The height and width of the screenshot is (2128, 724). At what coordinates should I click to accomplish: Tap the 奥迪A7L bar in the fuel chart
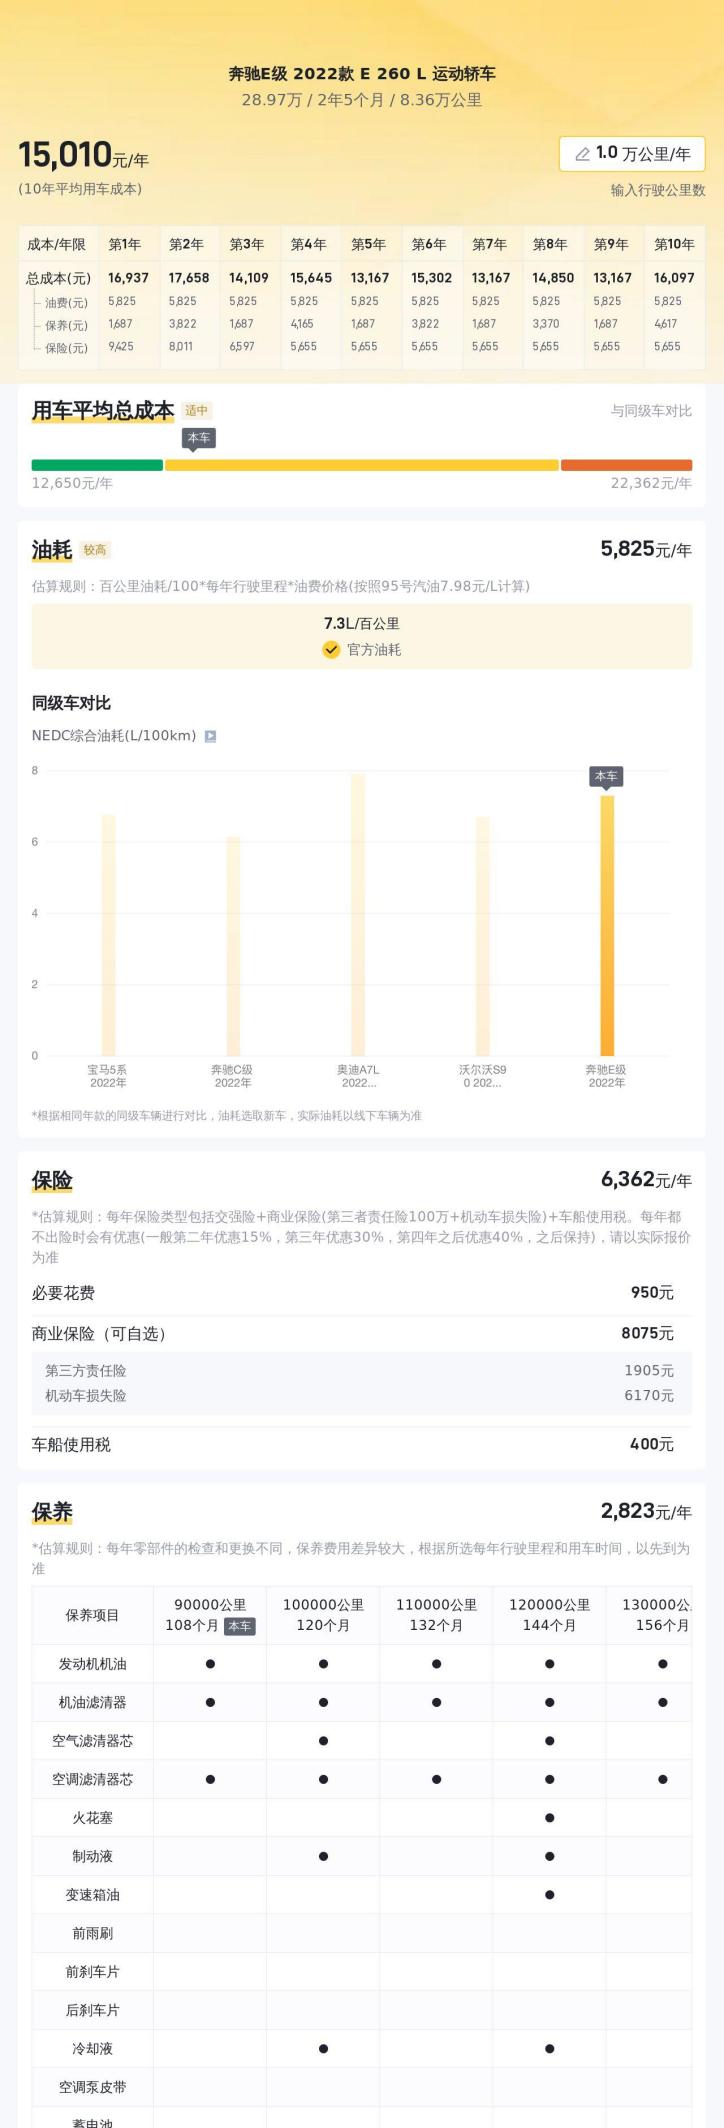point(358,914)
